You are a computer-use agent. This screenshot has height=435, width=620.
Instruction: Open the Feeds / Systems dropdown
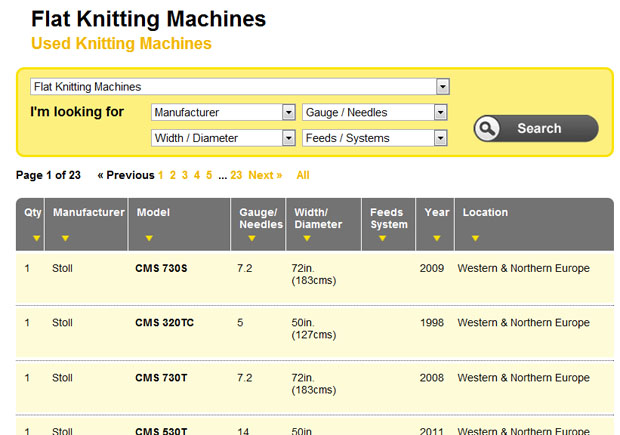point(374,138)
